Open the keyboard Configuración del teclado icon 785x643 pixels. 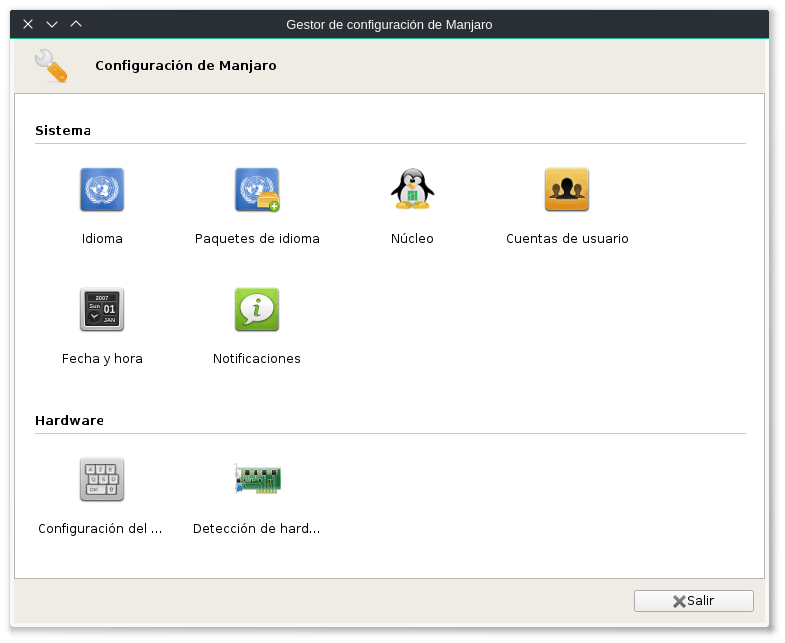pyautogui.click(x=102, y=479)
